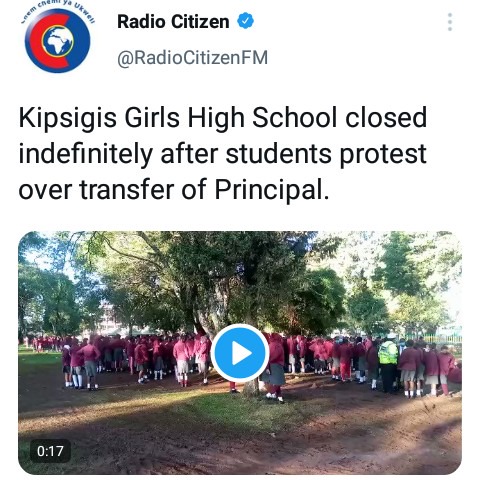480x480 pixels.
Task: Click the blue verified badge
Action: 245,21
